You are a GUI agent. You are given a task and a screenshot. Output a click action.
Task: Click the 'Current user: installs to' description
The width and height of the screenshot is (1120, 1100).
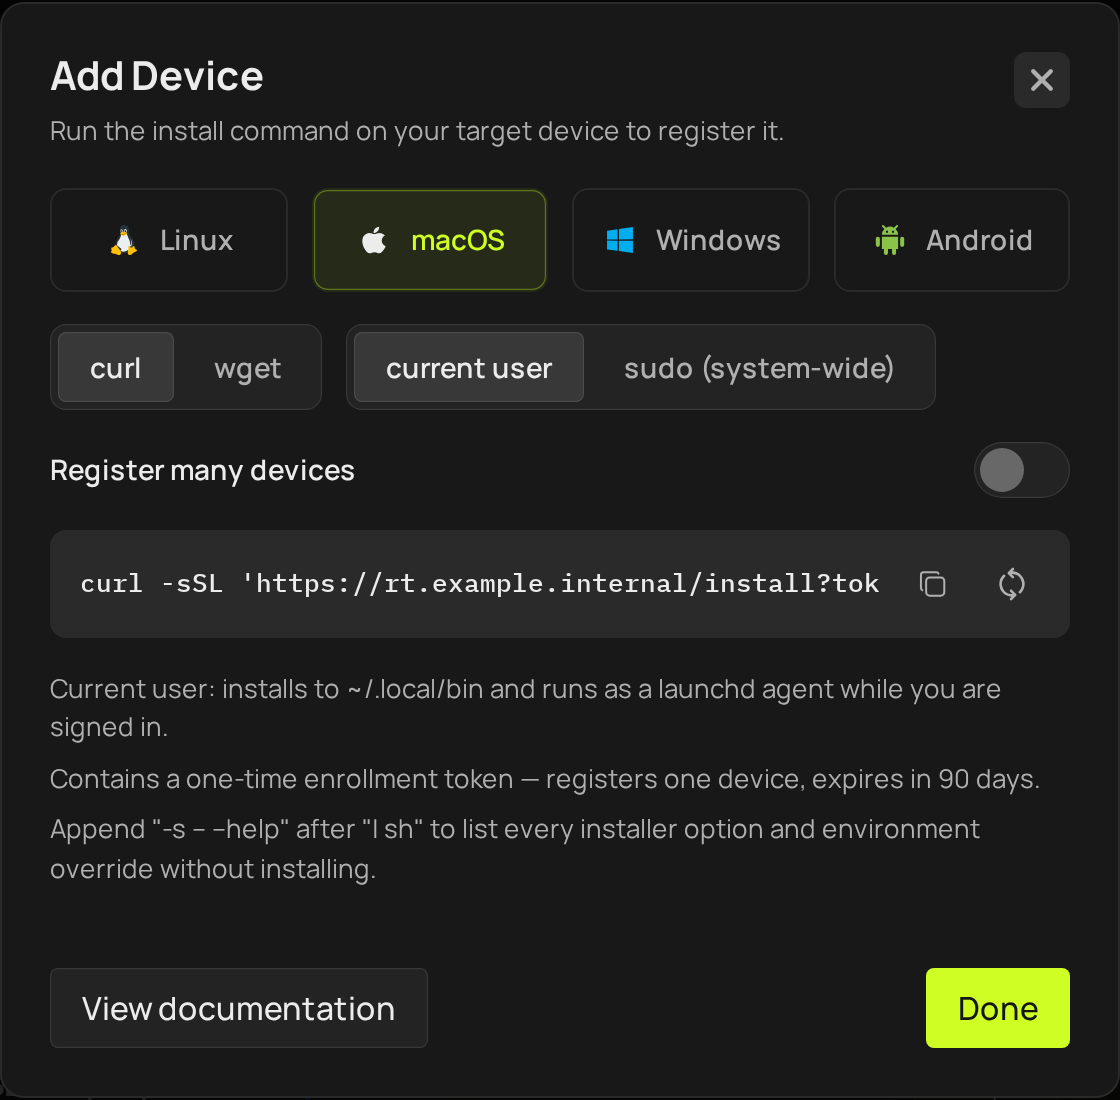click(x=525, y=708)
